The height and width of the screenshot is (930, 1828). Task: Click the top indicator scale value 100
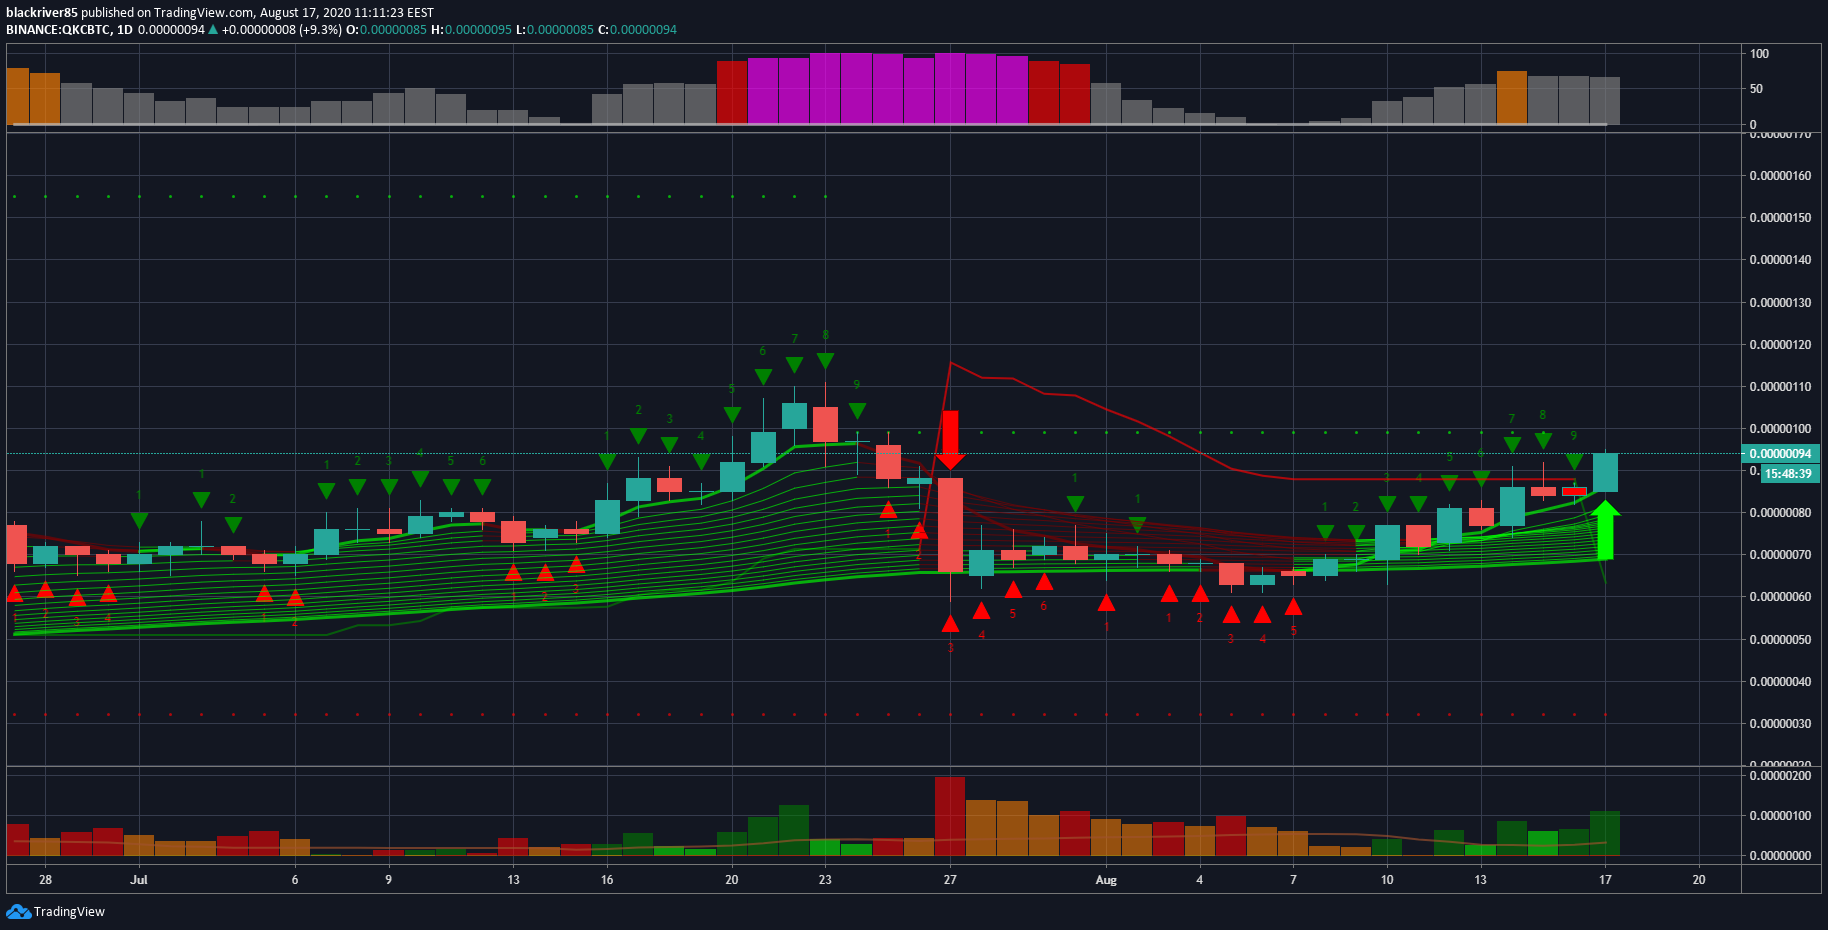[1759, 54]
